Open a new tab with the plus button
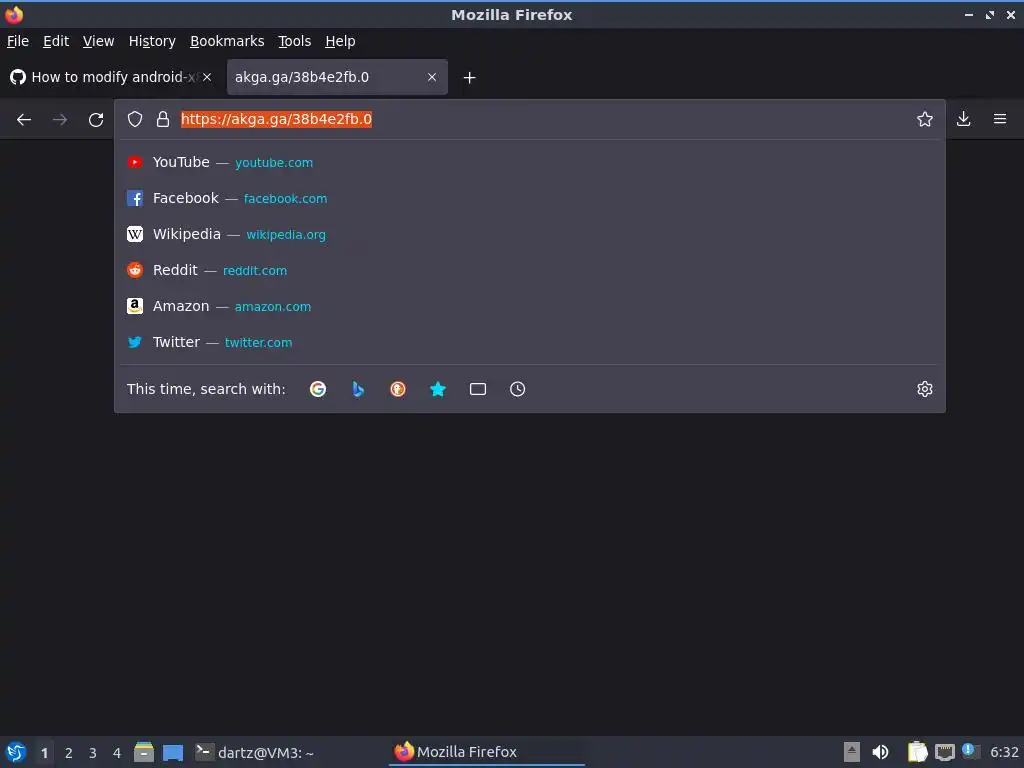Image resolution: width=1024 pixels, height=768 pixels. click(x=469, y=78)
